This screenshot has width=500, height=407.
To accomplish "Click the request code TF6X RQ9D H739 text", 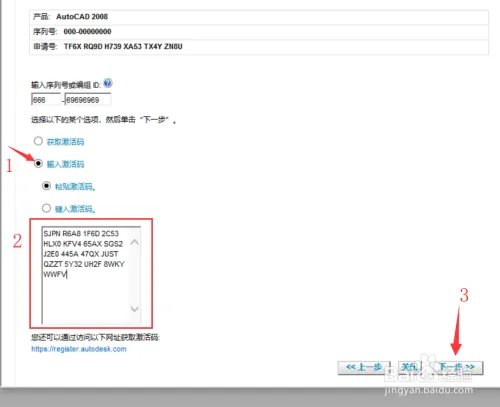I will pos(123,46).
